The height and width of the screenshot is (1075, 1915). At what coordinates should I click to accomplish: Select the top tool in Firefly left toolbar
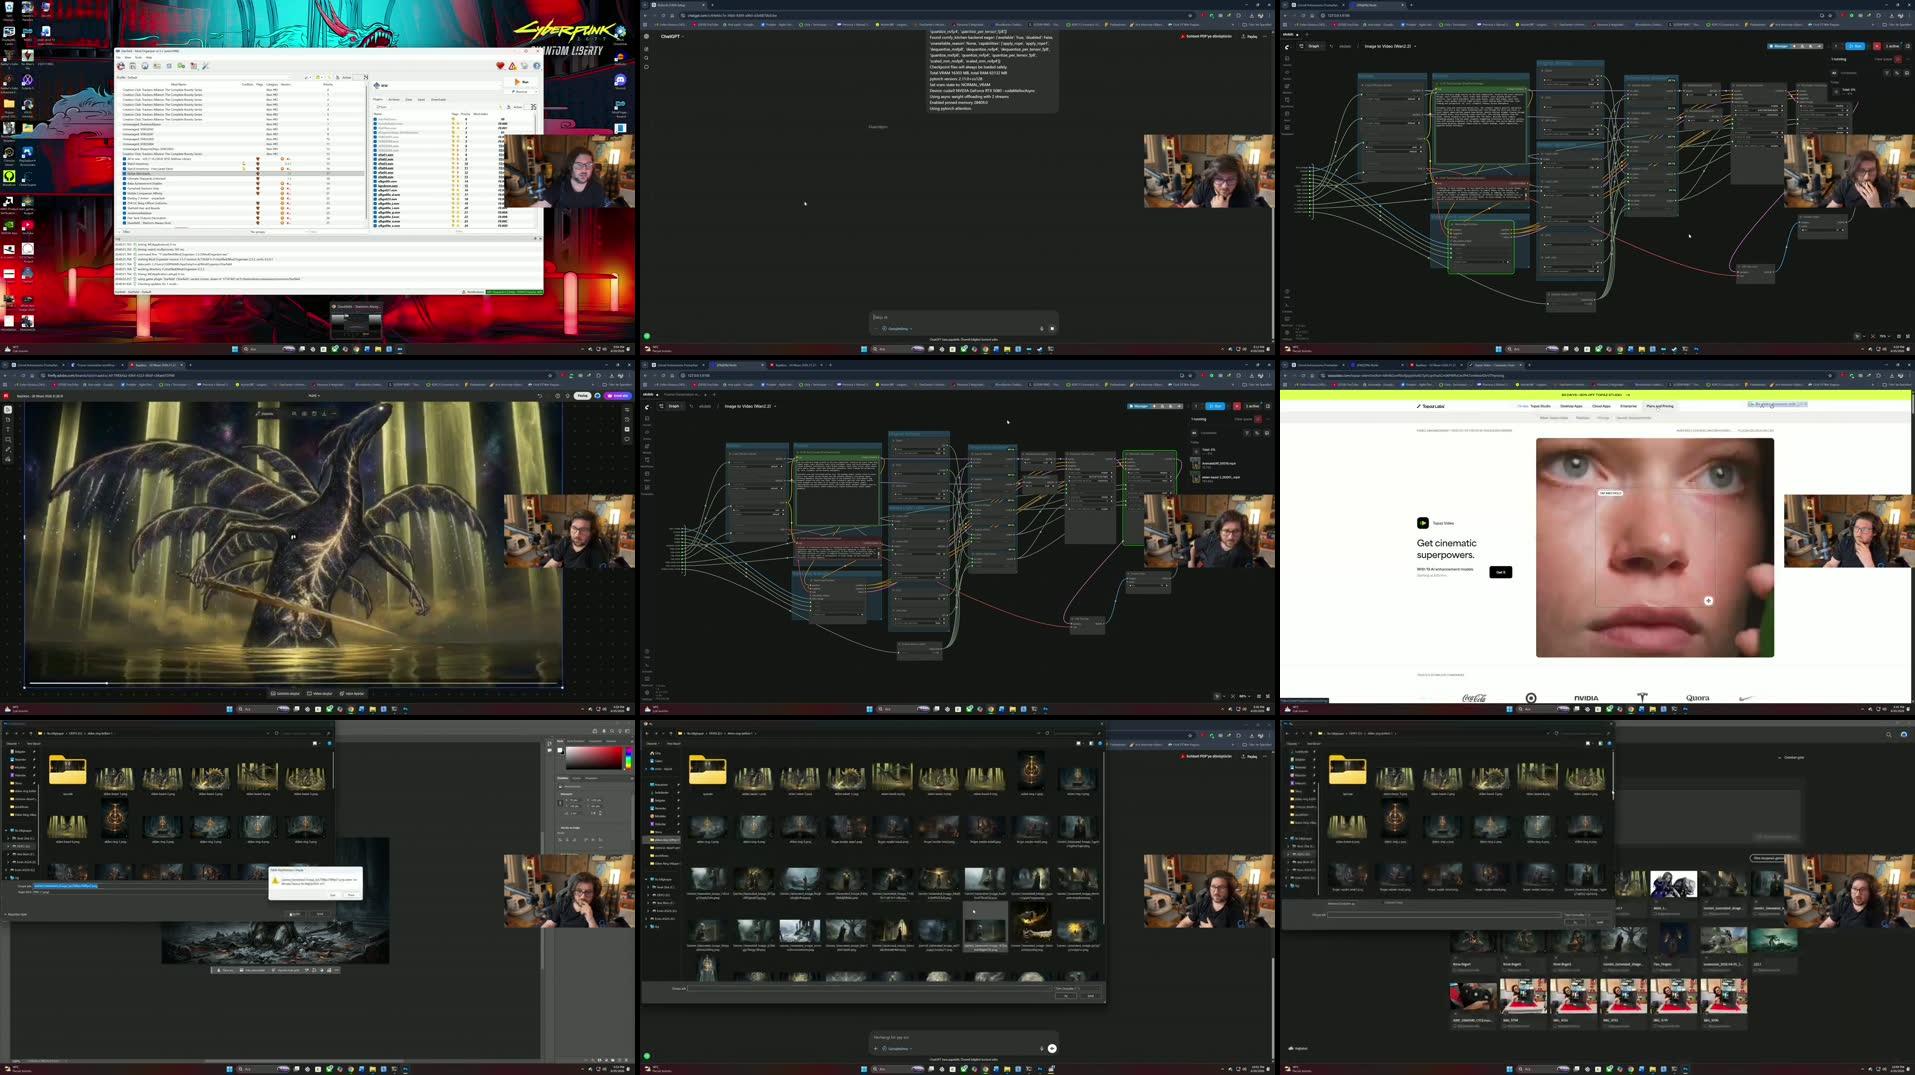click(8, 410)
